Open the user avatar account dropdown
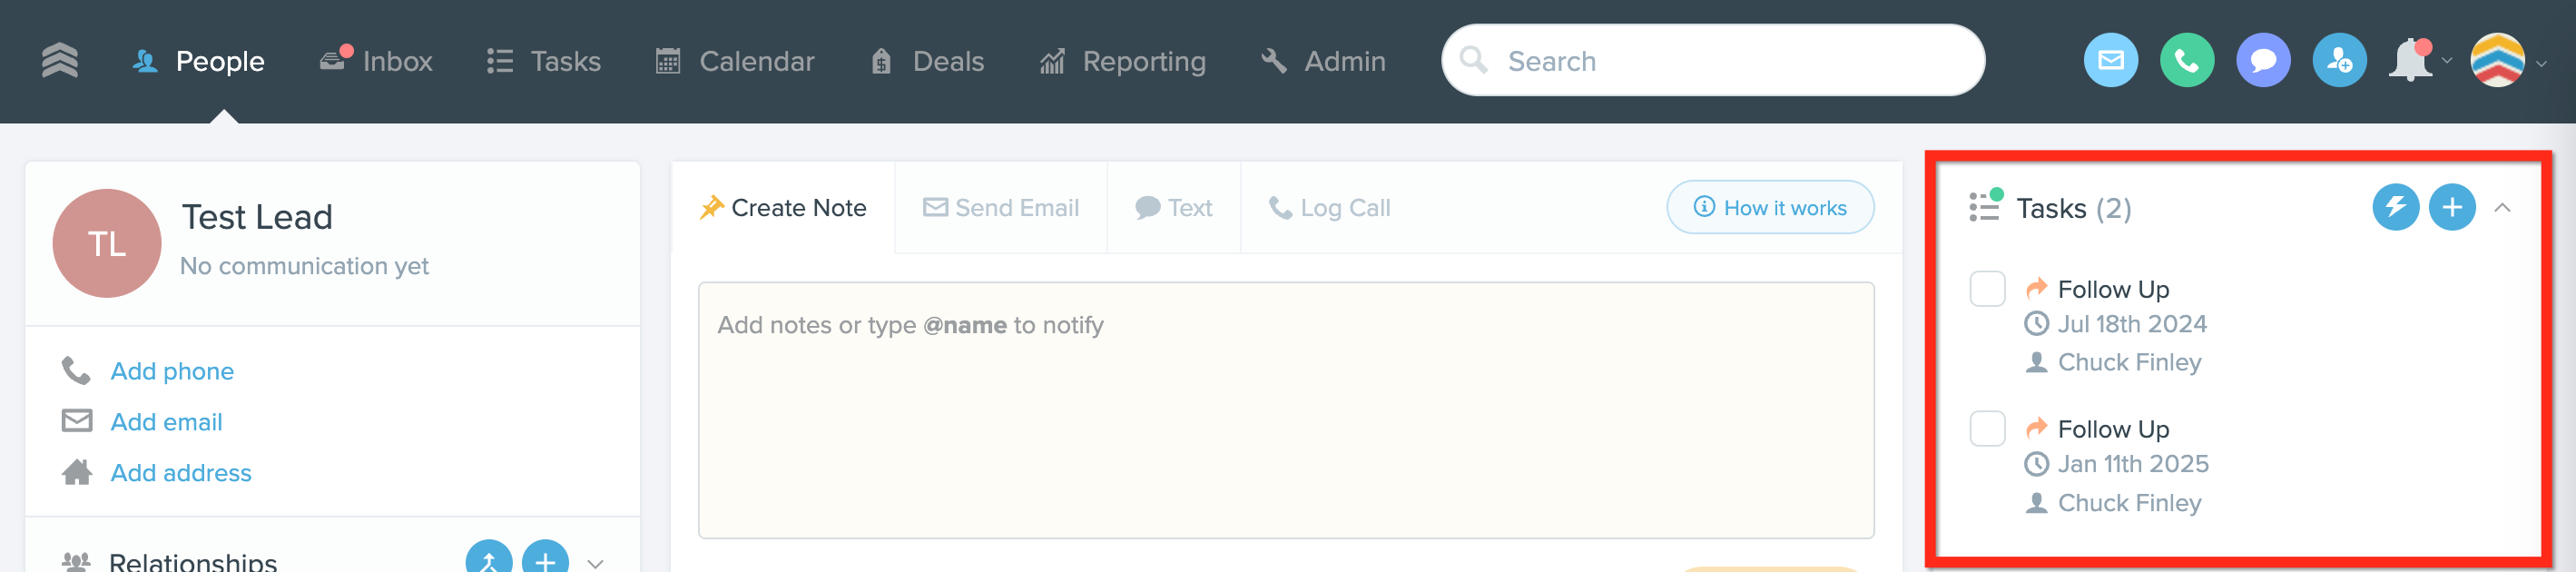Viewport: 2576px width, 572px height. pos(2507,61)
